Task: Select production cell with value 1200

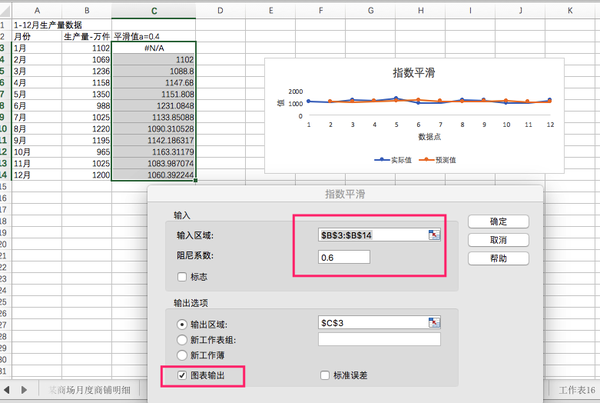Action: pos(87,175)
